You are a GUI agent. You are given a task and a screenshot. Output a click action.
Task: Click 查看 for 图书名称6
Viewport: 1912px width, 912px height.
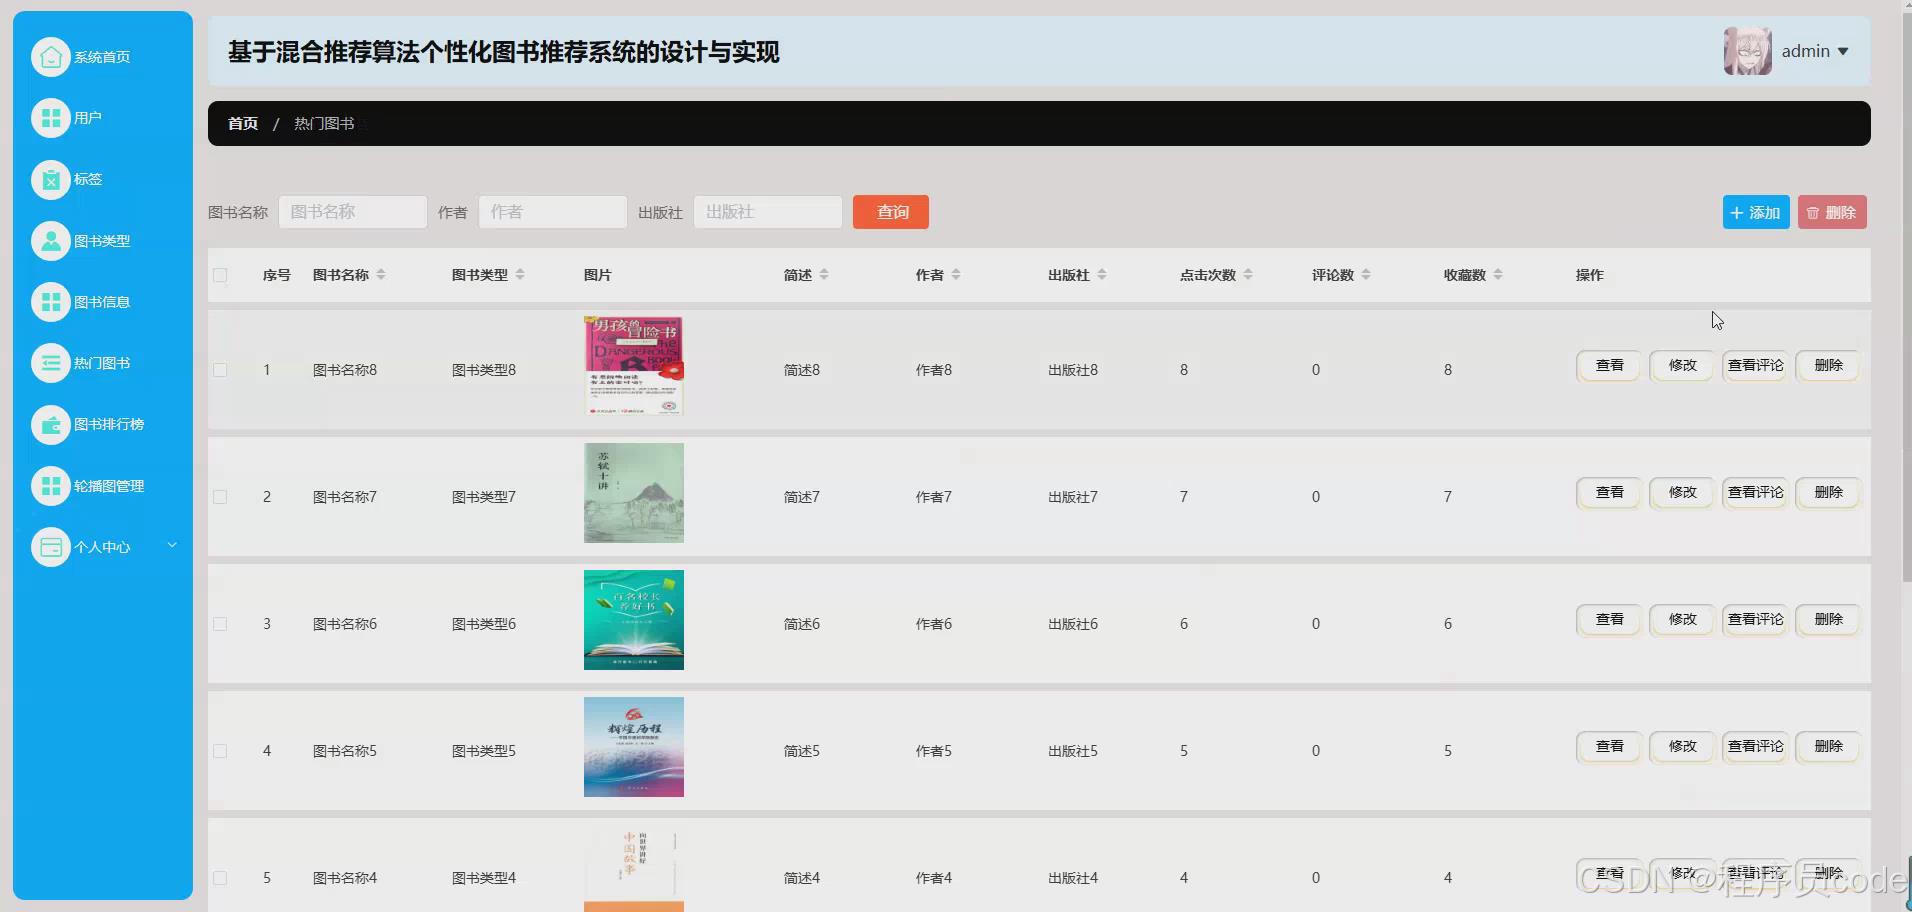tap(1609, 620)
